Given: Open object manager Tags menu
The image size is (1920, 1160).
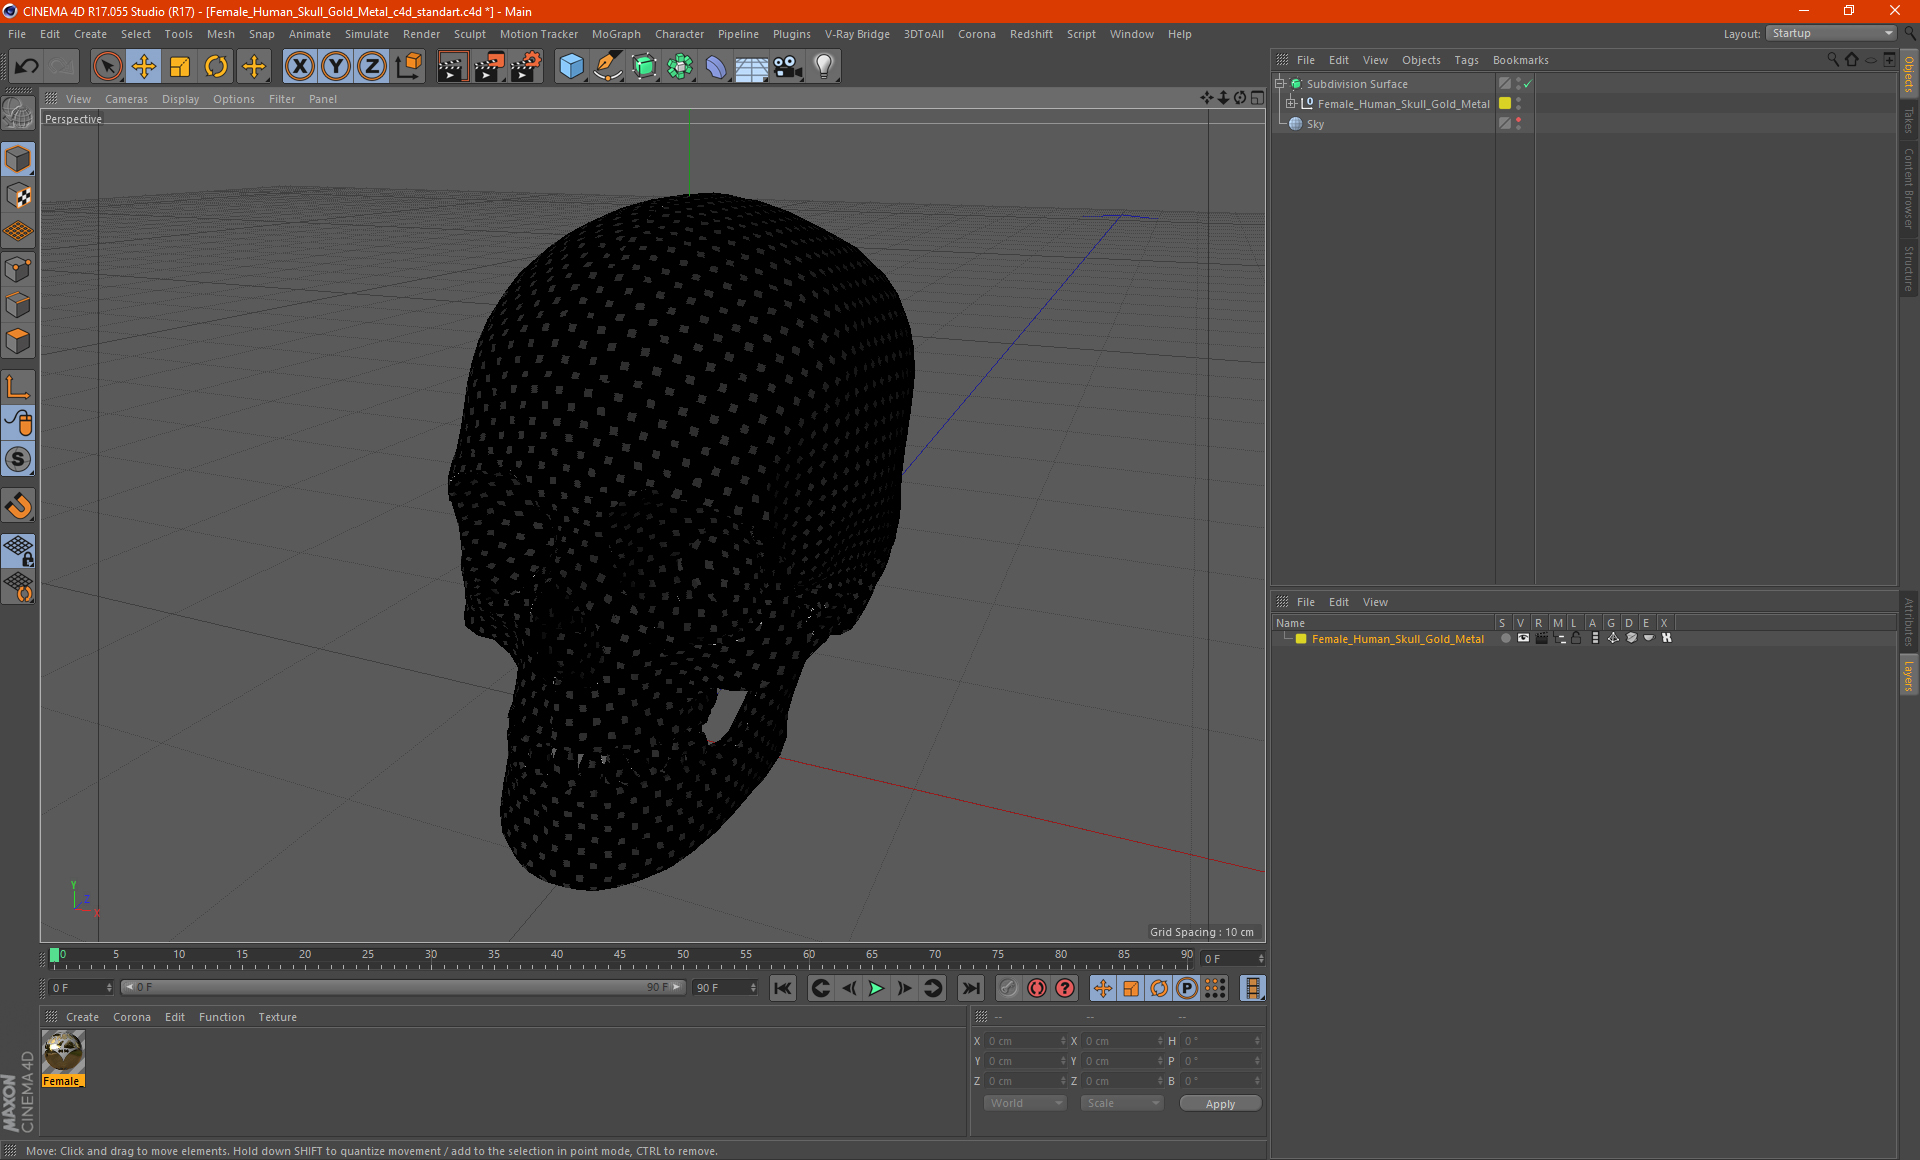Looking at the screenshot, I should (x=1466, y=60).
